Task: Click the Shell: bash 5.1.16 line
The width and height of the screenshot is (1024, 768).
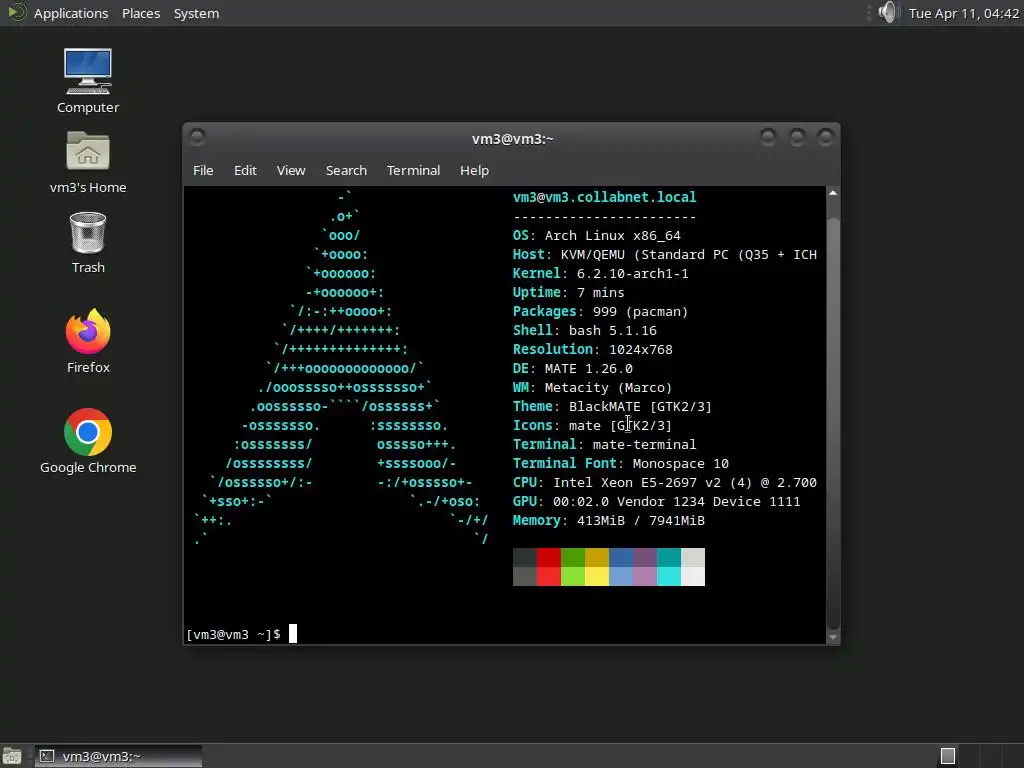Action: tap(585, 330)
